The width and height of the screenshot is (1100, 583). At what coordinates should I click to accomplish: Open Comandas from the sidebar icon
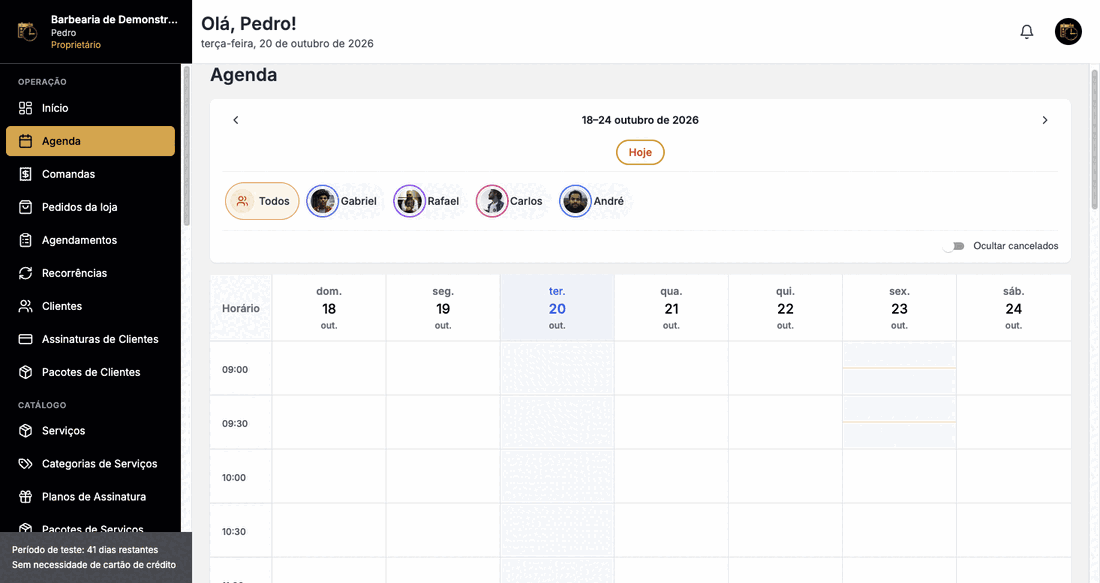(x=25, y=174)
